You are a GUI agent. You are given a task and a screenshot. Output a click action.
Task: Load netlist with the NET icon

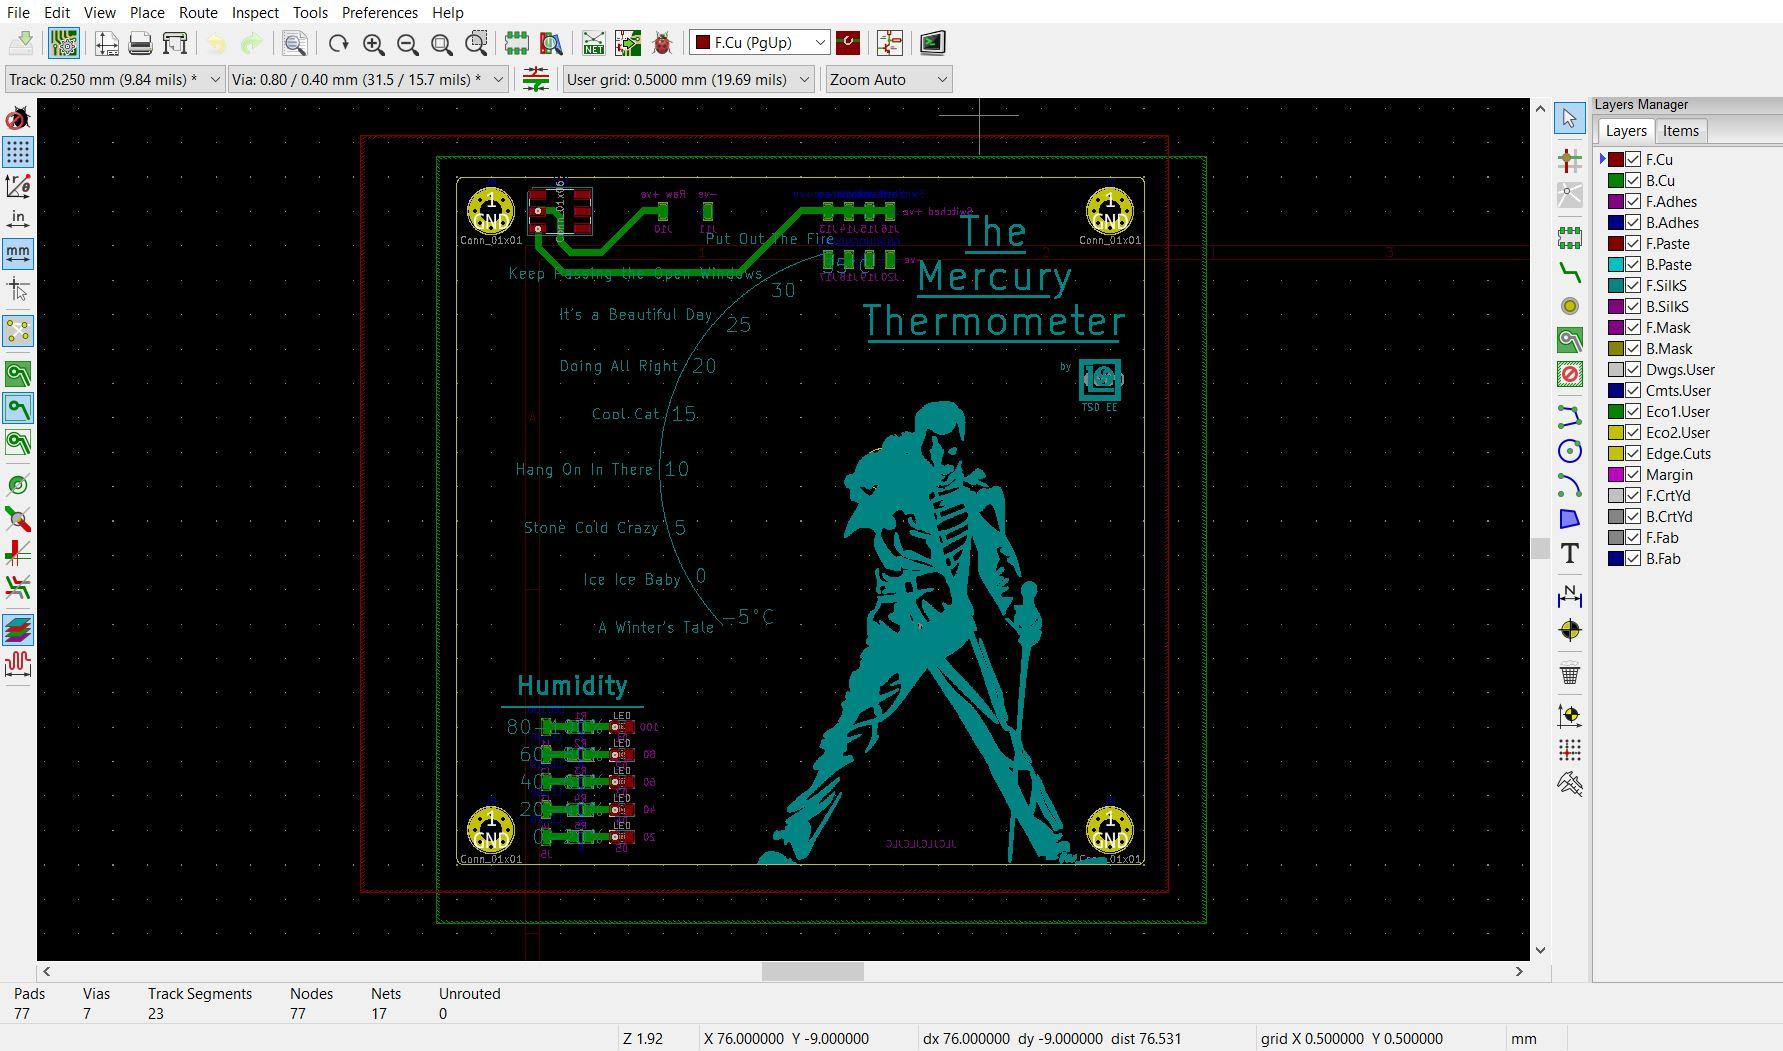pos(593,43)
